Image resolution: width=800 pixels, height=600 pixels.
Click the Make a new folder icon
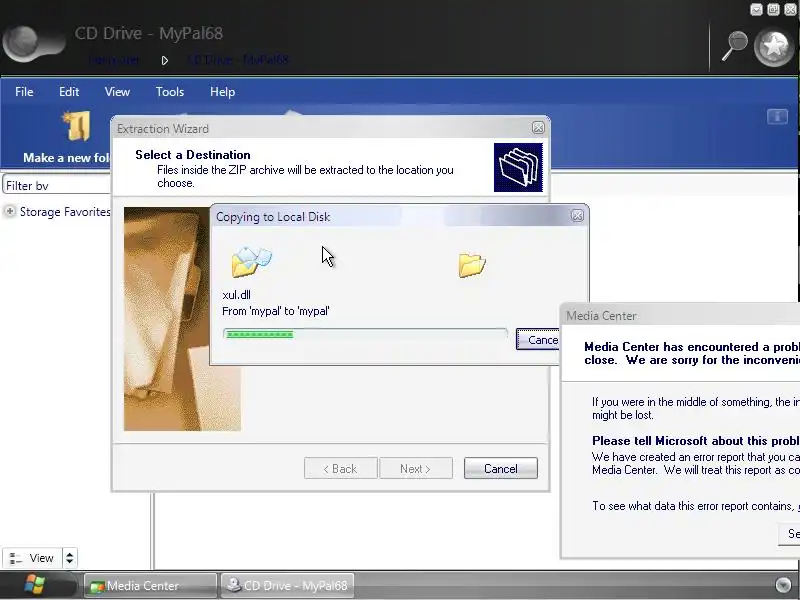click(78, 126)
